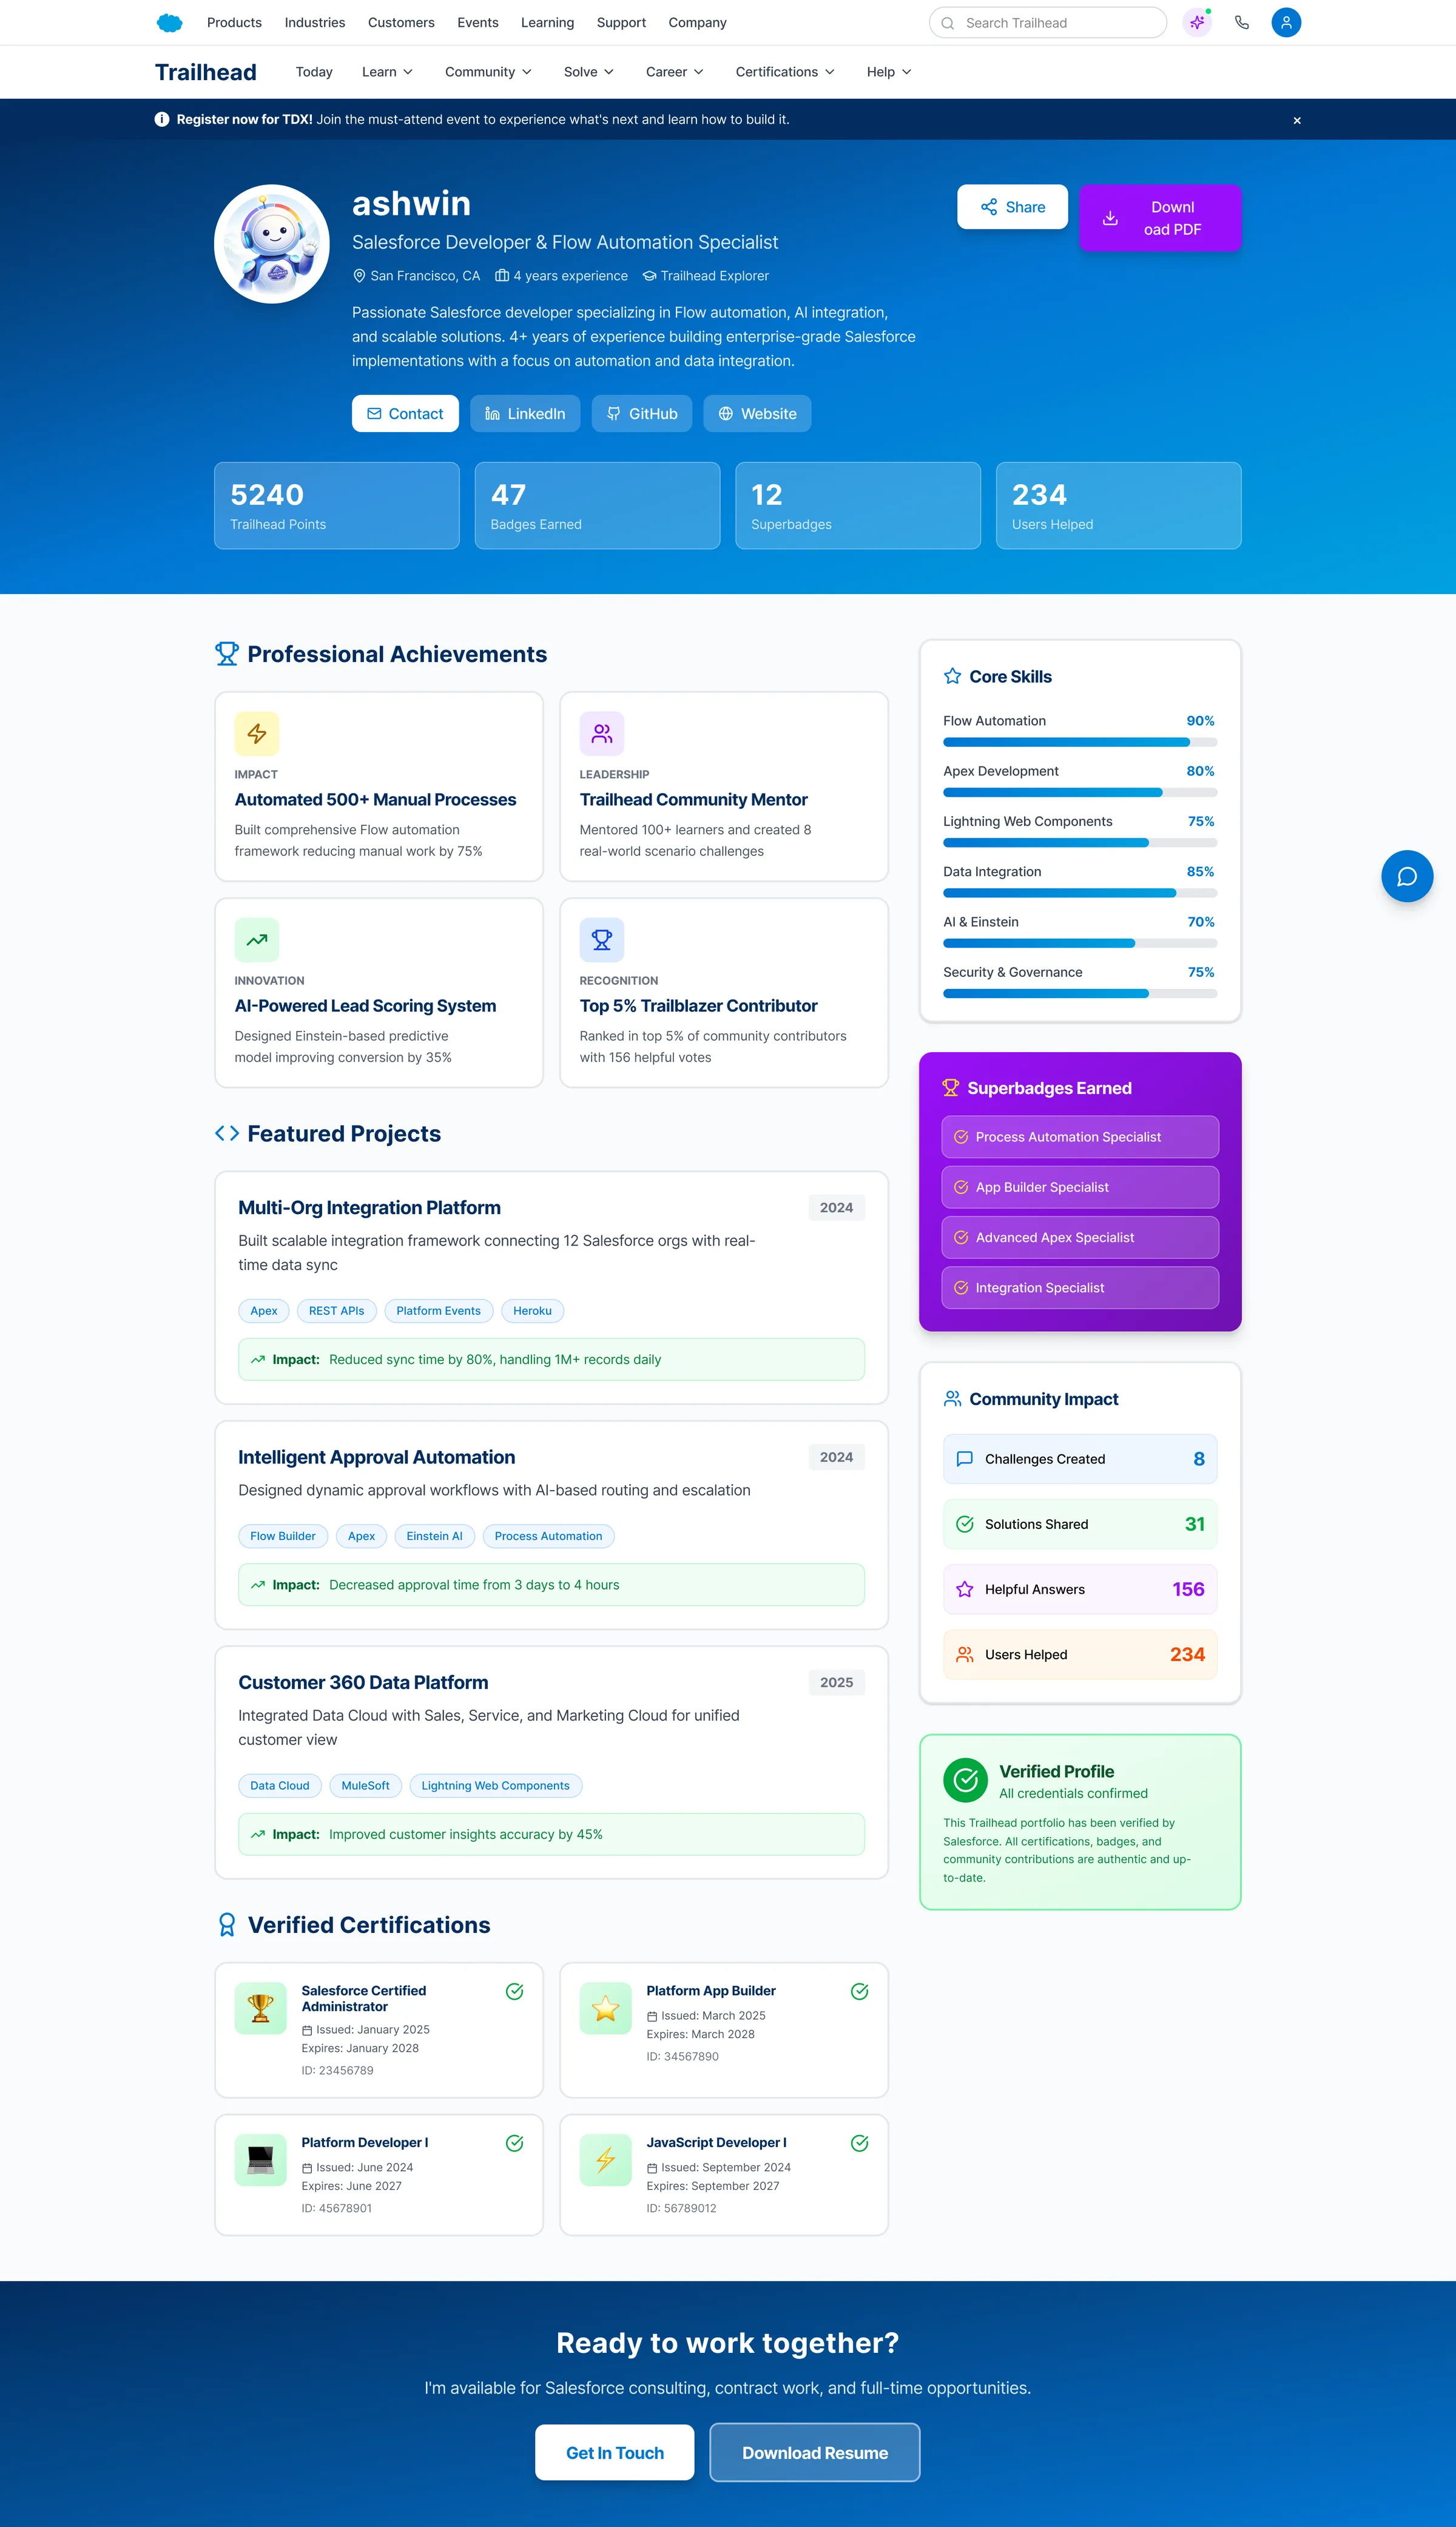The width and height of the screenshot is (1456, 2527).
Task: Click the Share button
Action: (1012, 207)
